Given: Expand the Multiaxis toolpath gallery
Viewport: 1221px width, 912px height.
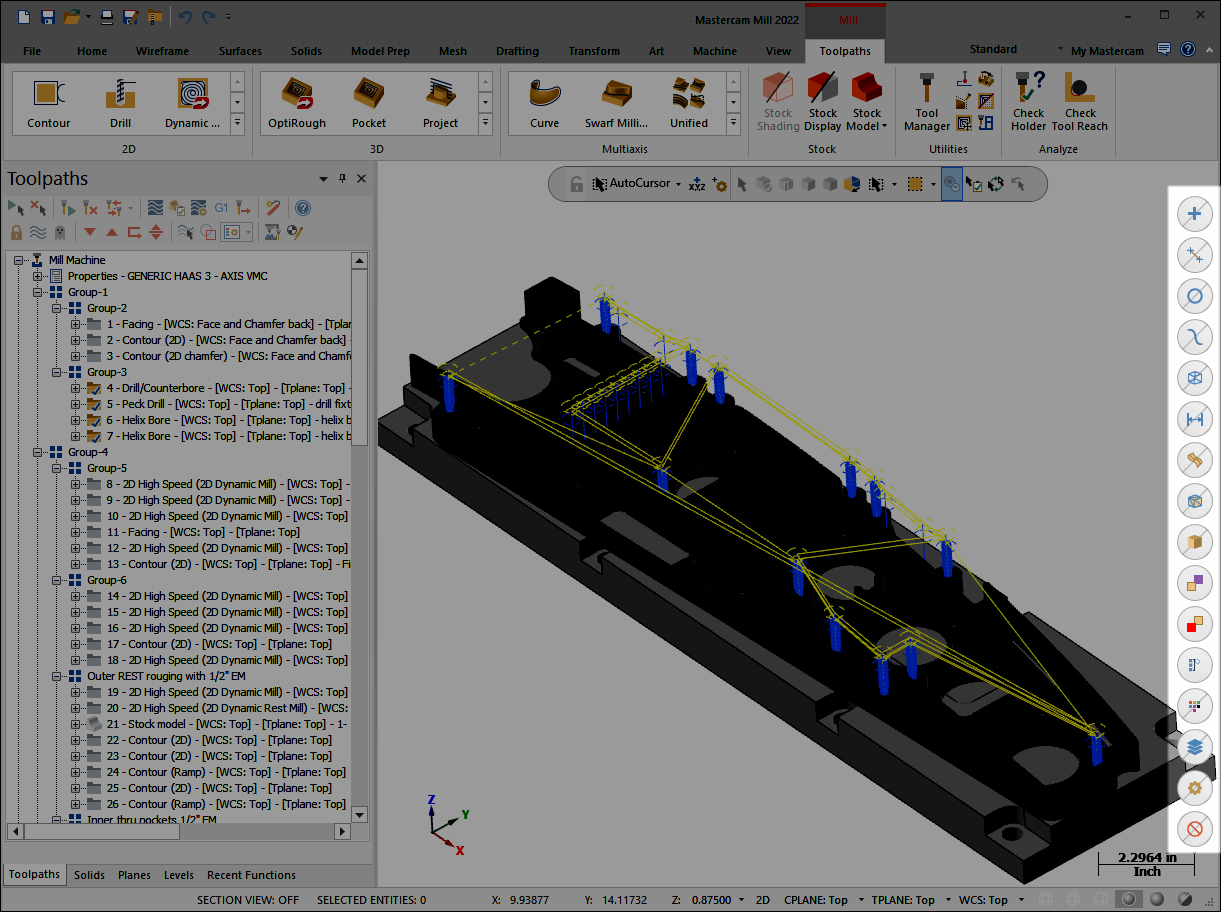Looking at the screenshot, I should [734, 124].
